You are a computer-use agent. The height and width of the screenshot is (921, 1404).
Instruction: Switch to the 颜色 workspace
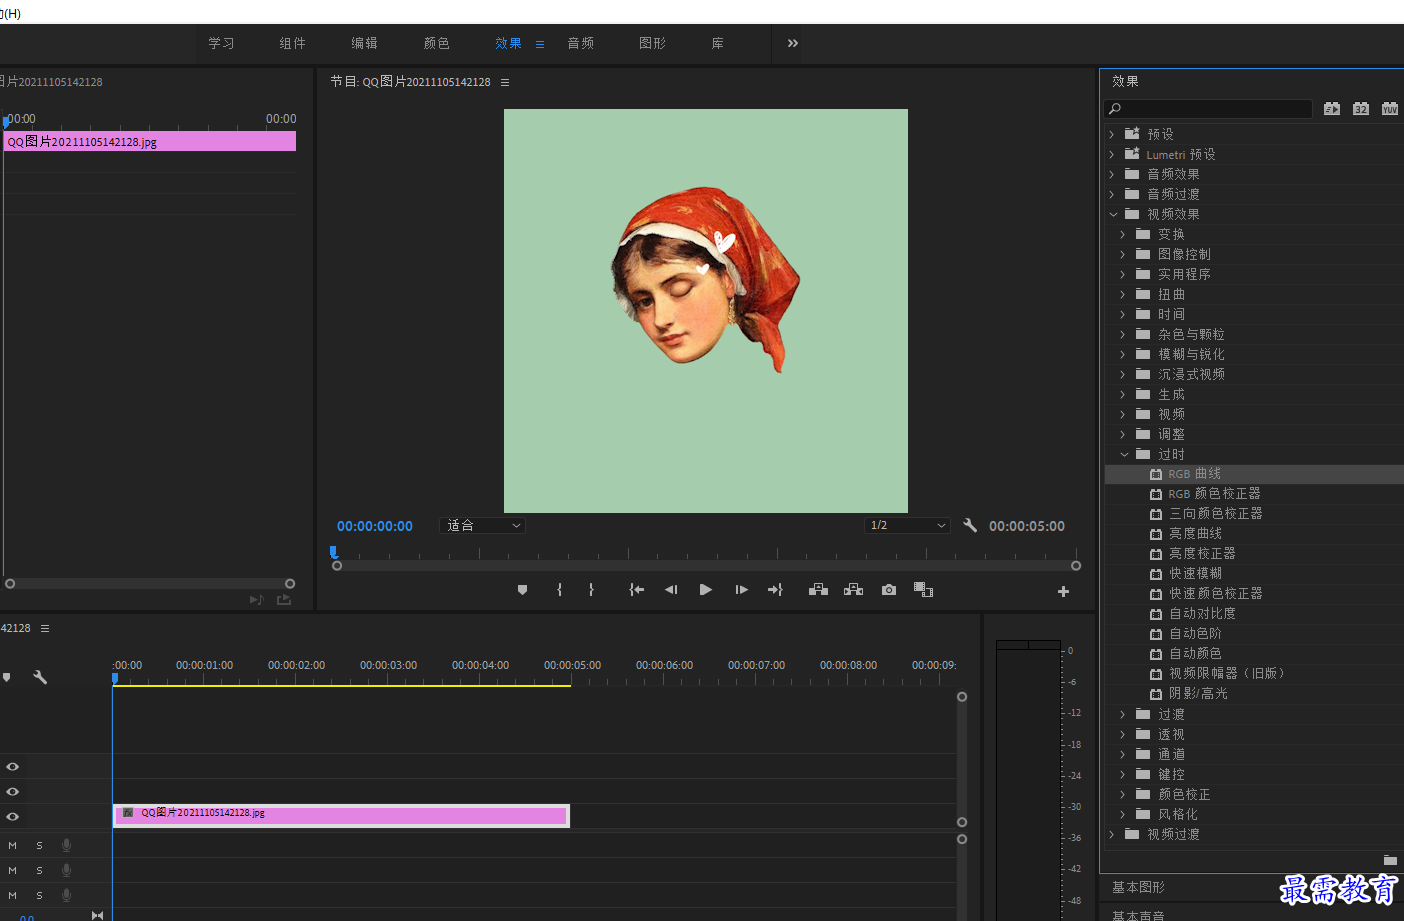tap(436, 43)
